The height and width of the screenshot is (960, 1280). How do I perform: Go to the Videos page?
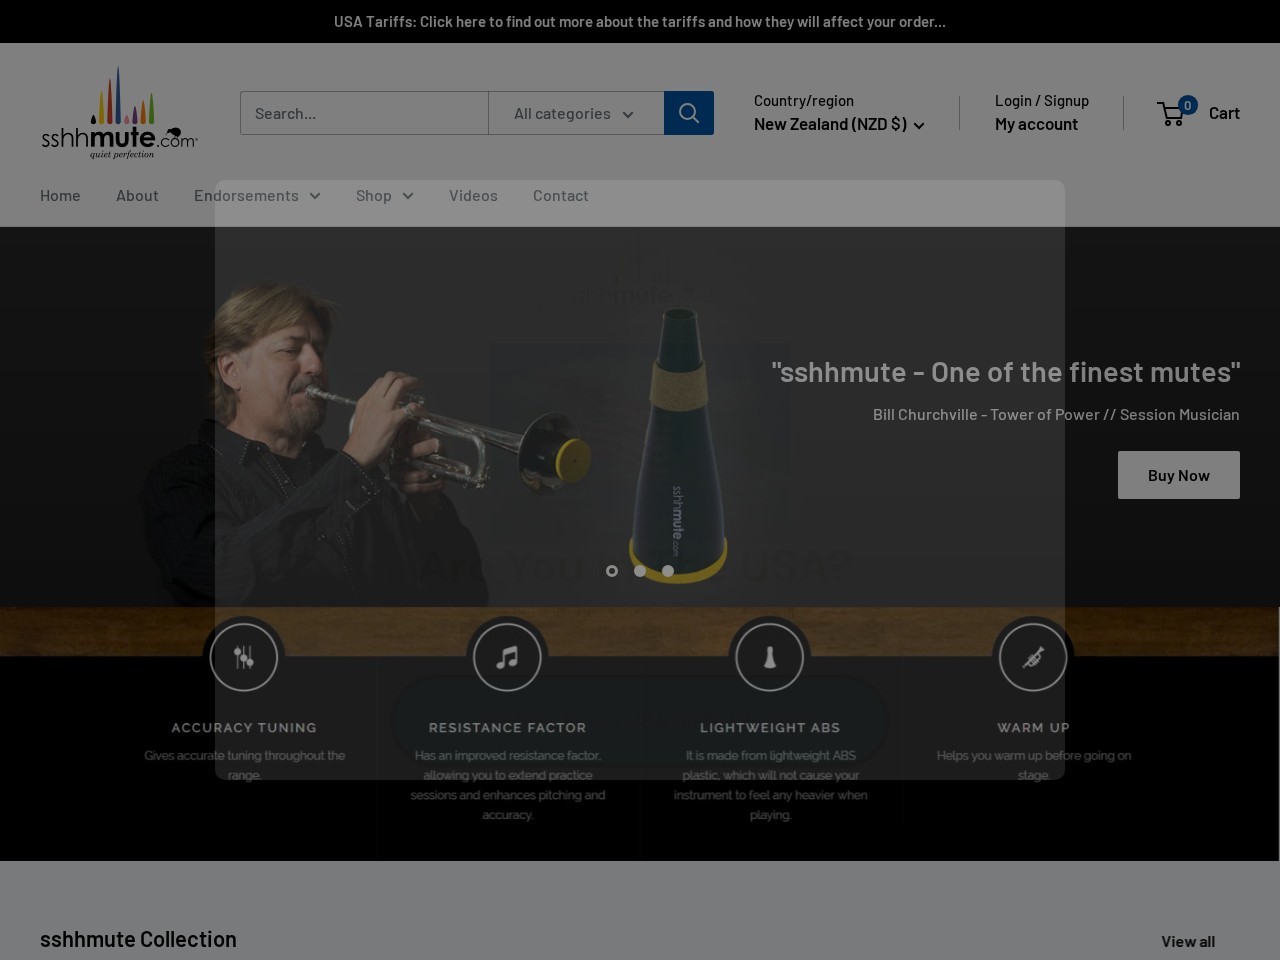(x=473, y=196)
